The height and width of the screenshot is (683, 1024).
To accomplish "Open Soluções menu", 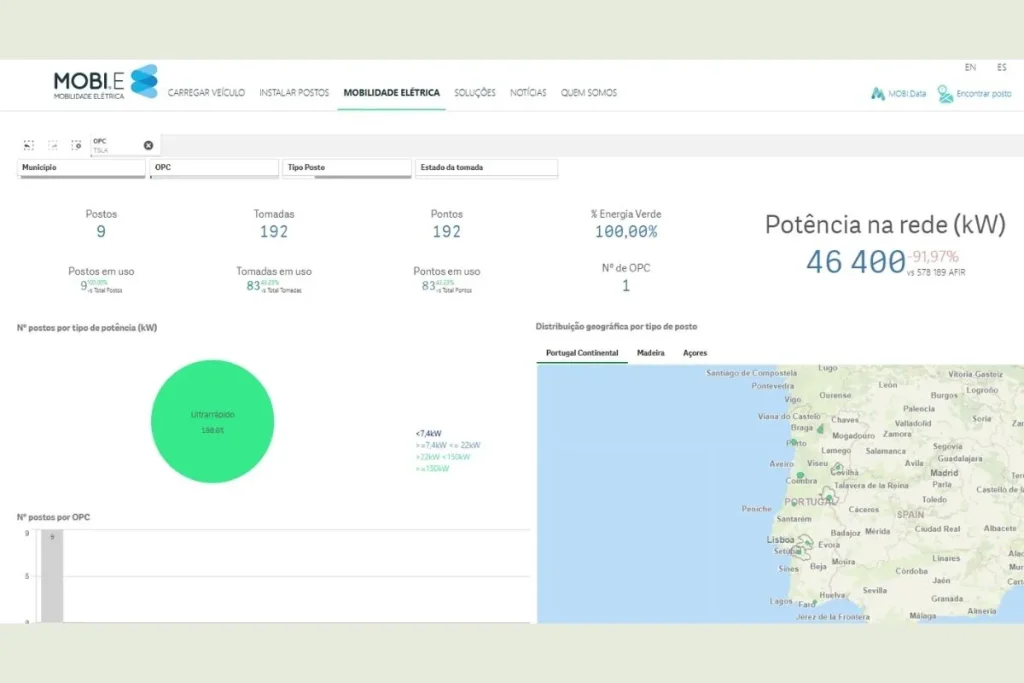I will click(x=475, y=93).
